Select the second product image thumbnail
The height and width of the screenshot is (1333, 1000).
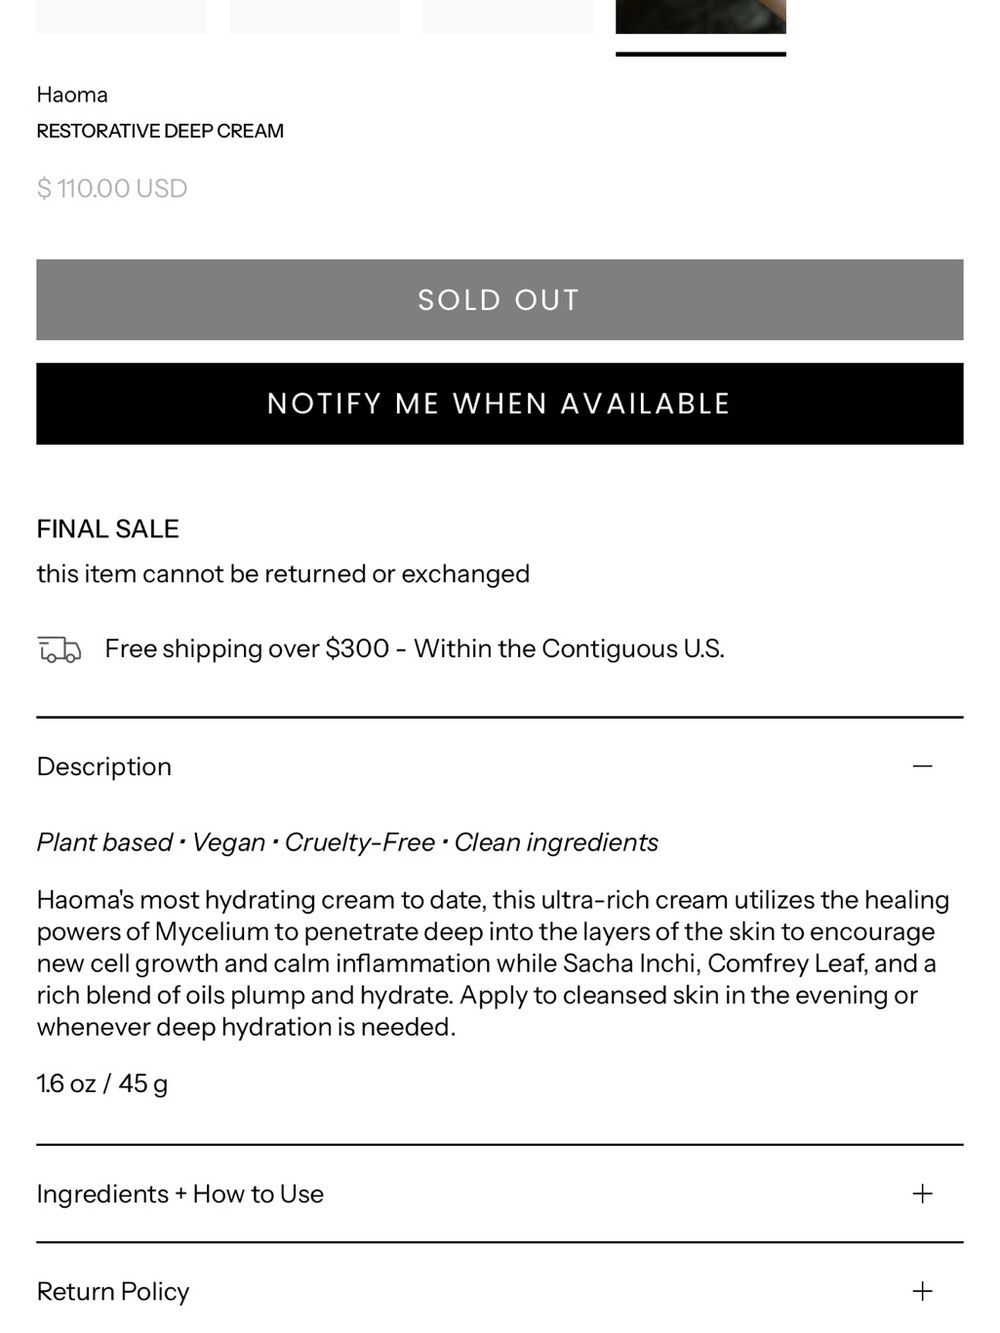click(315, 17)
